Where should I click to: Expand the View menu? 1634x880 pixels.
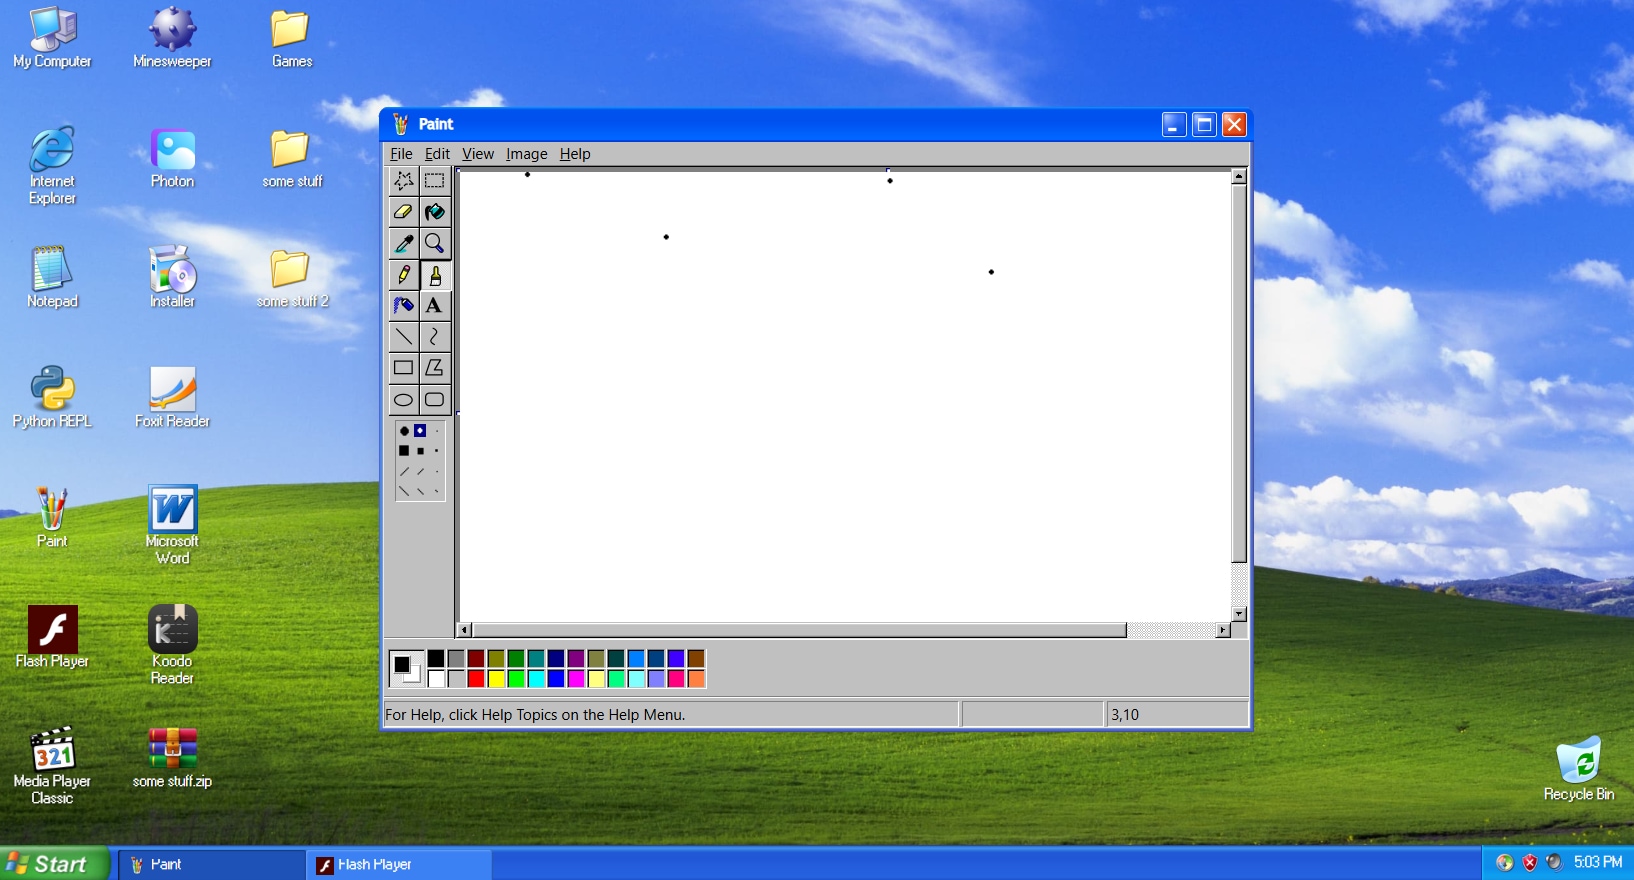[x=477, y=154]
